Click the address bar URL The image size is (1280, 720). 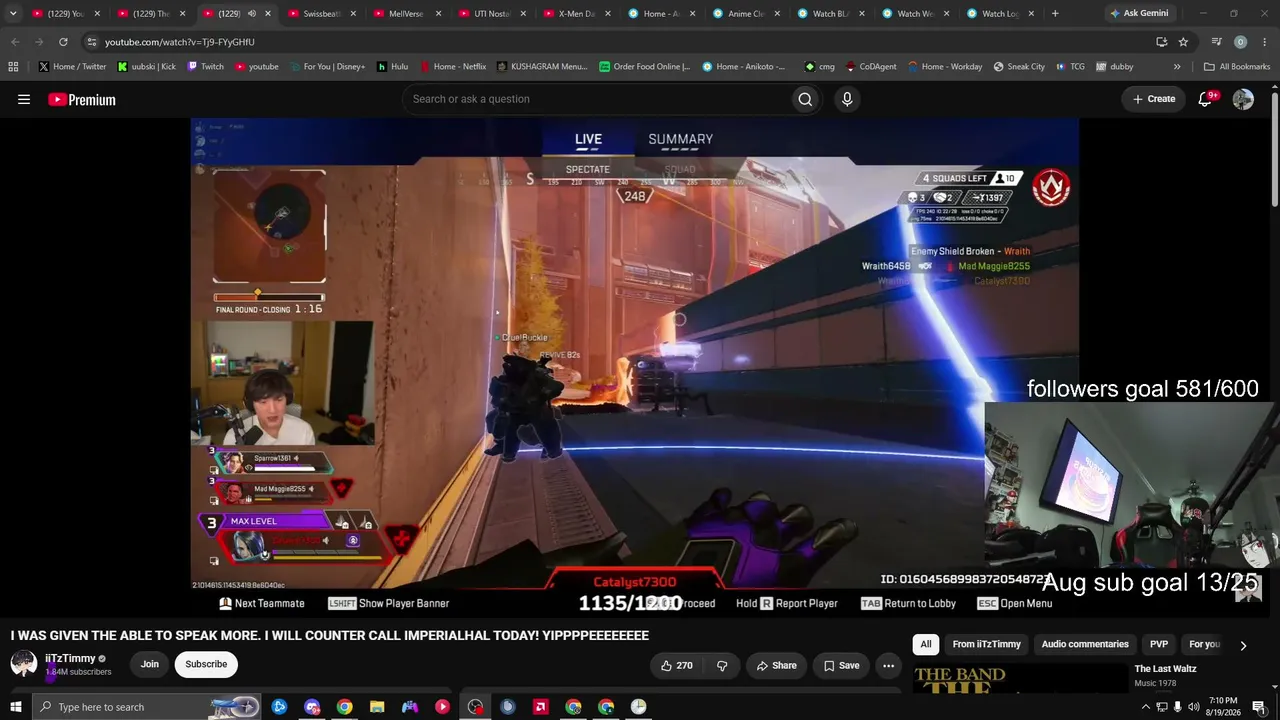click(x=180, y=42)
